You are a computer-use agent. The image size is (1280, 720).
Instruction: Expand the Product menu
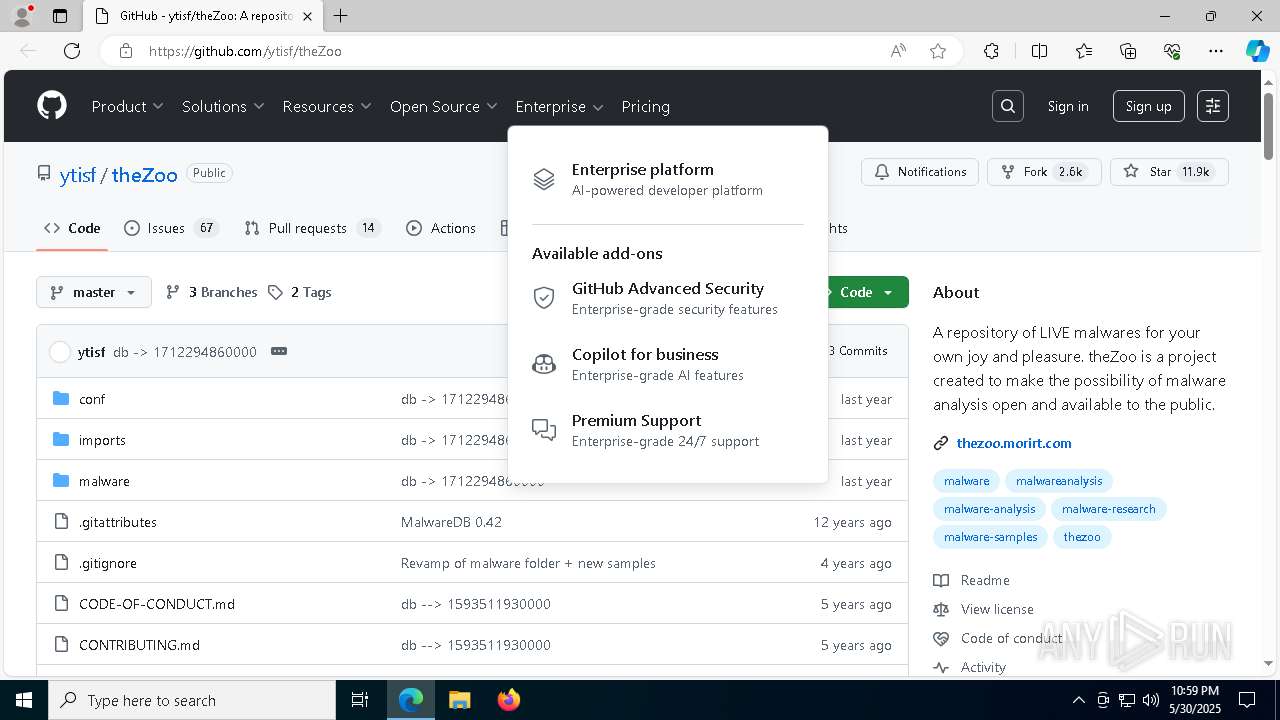pyautogui.click(x=128, y=106)
